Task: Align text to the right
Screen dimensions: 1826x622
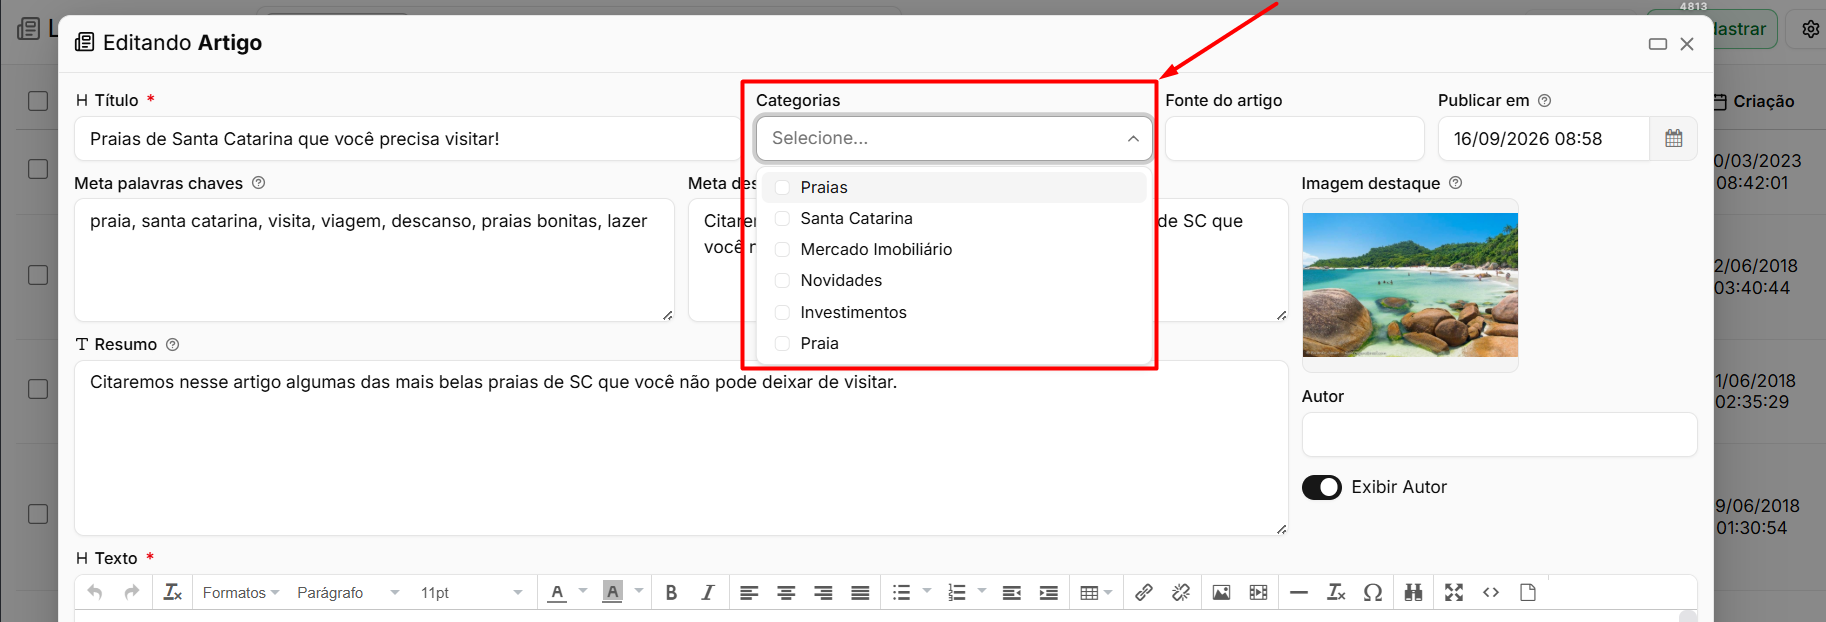Action: coord(823,593)
